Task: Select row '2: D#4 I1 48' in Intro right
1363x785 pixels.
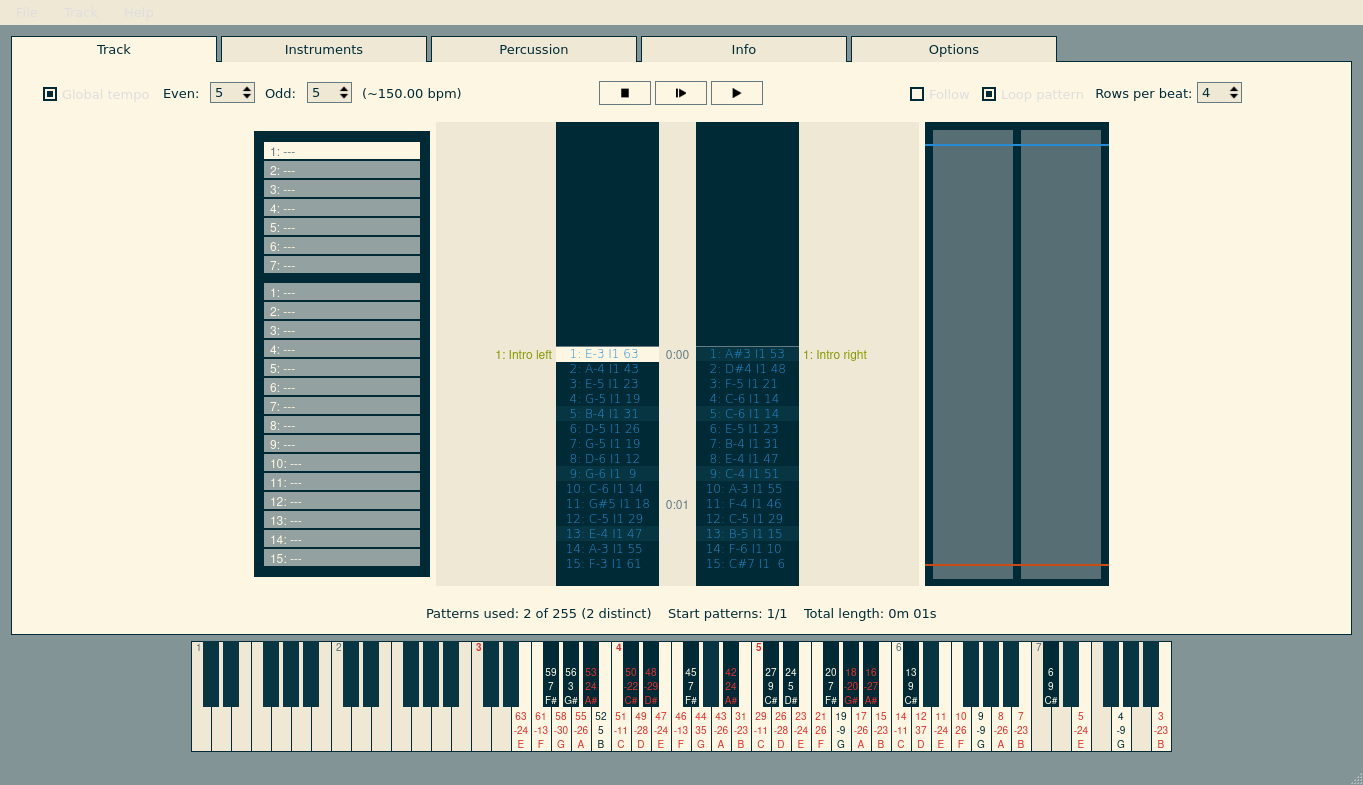Action: (x=747, y=369)
